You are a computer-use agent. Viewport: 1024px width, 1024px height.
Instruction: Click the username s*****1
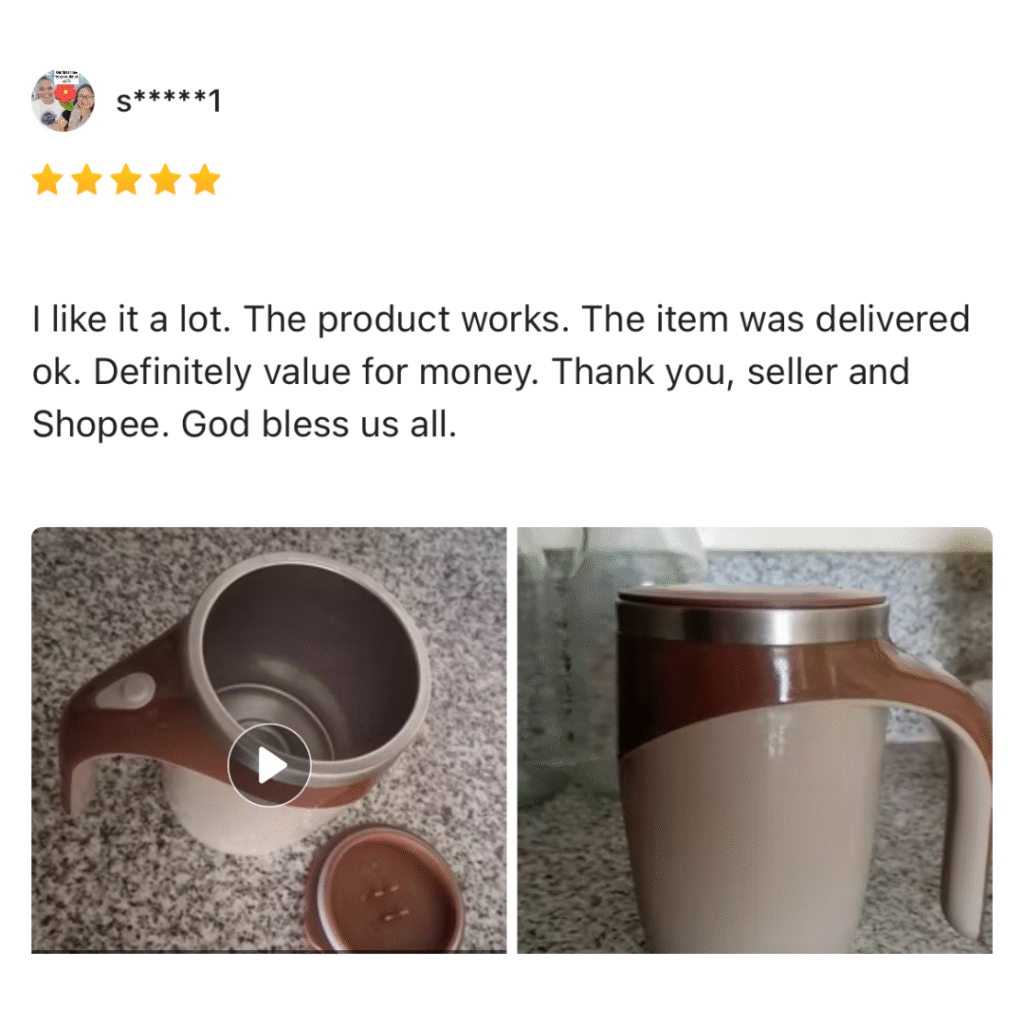coord(168,101)
